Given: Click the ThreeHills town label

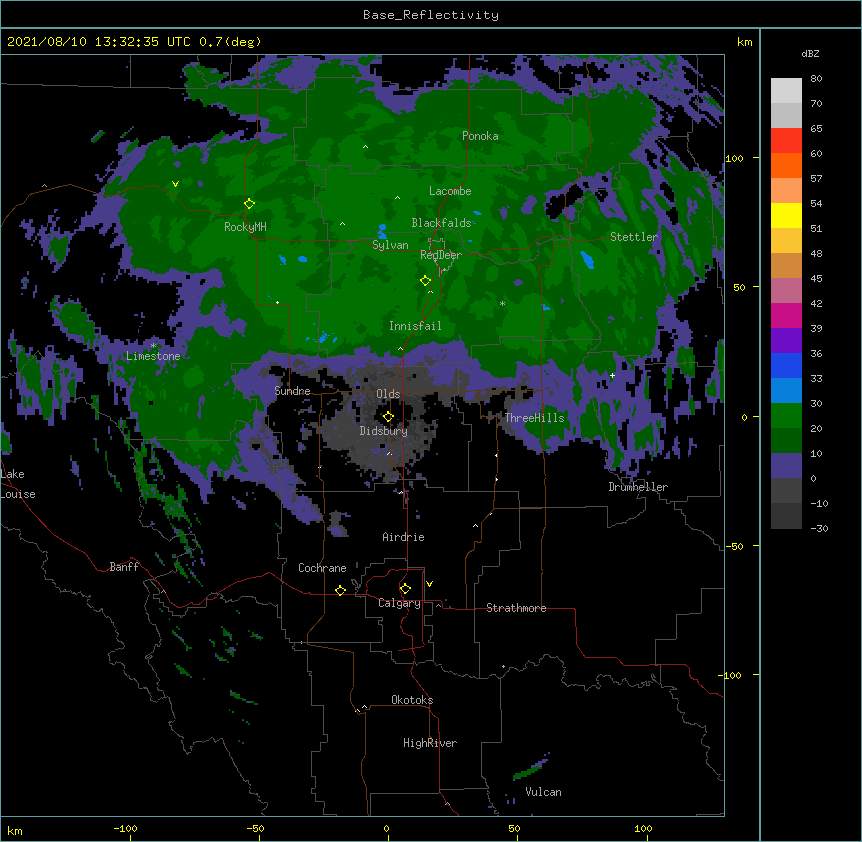Looking at the screenshot, I should click(534, 418).
